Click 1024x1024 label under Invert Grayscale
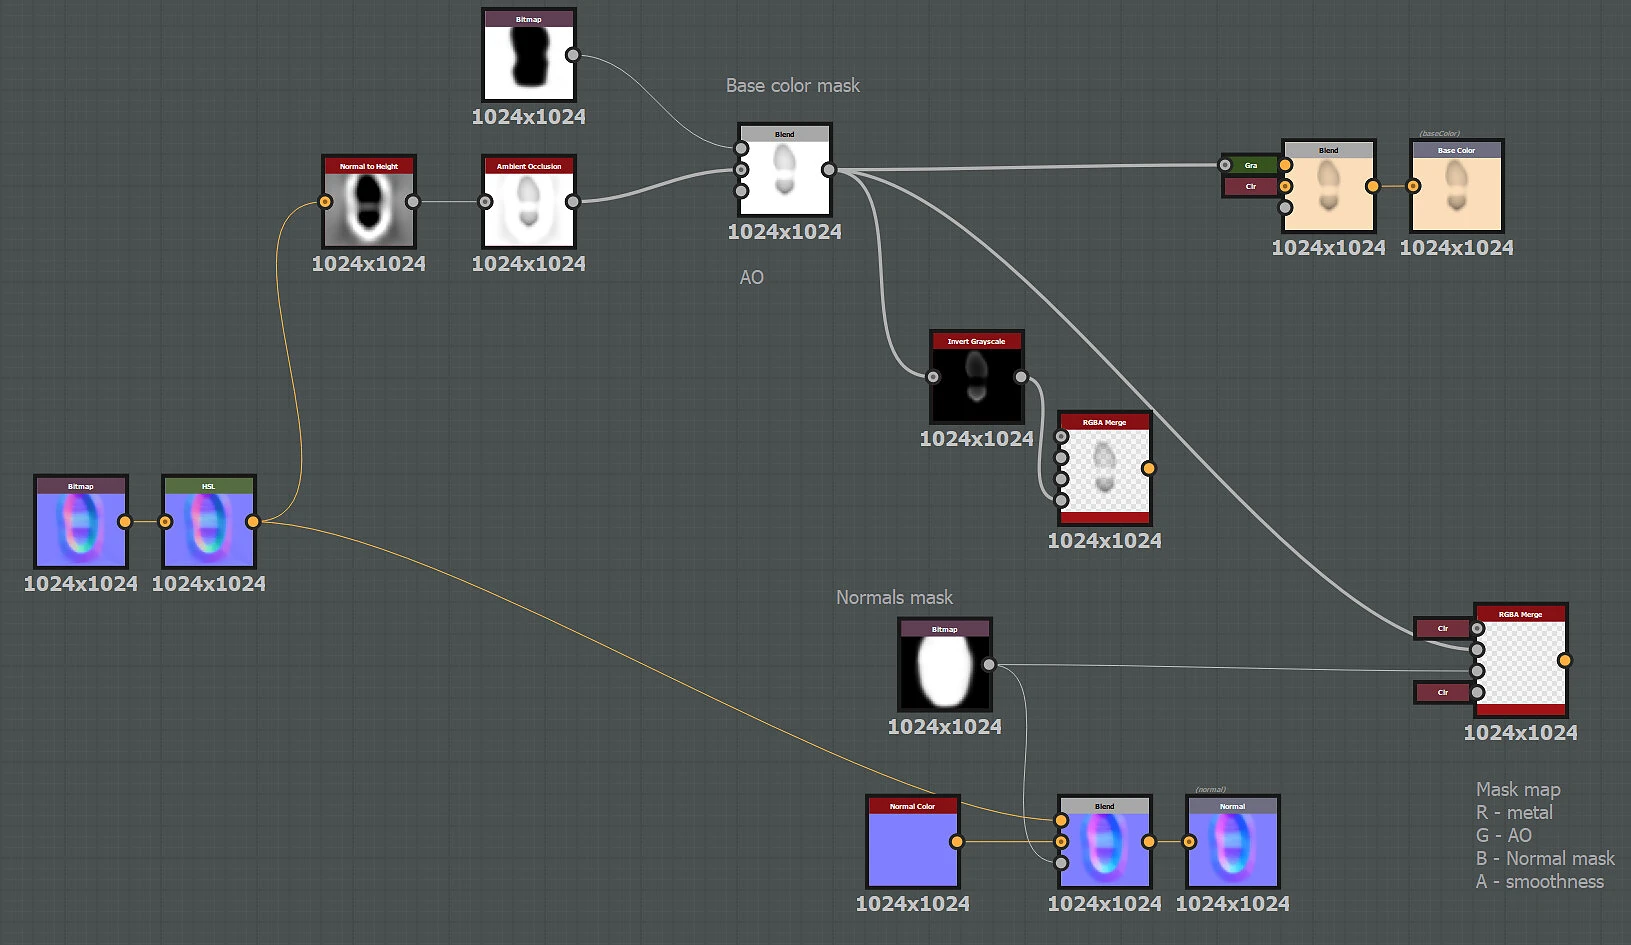1631x945 pixels. [x=977, y=438]
